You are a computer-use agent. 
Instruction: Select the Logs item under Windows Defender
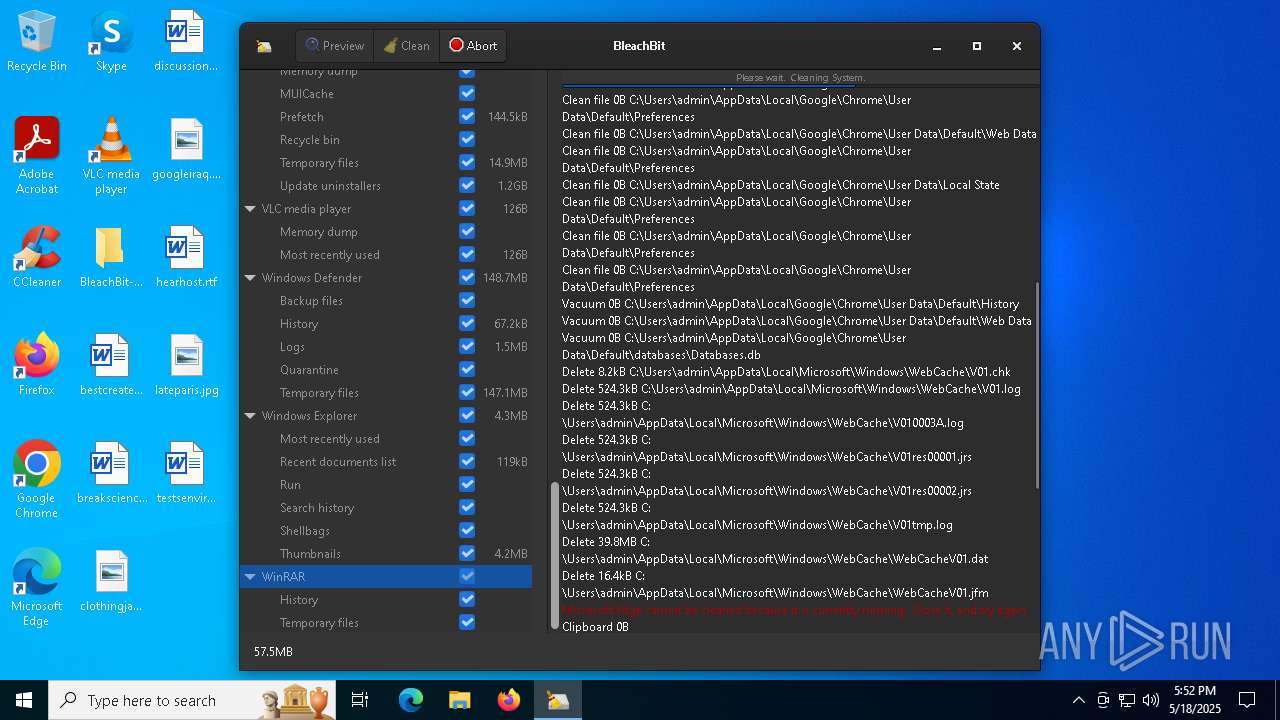point(292,347)
